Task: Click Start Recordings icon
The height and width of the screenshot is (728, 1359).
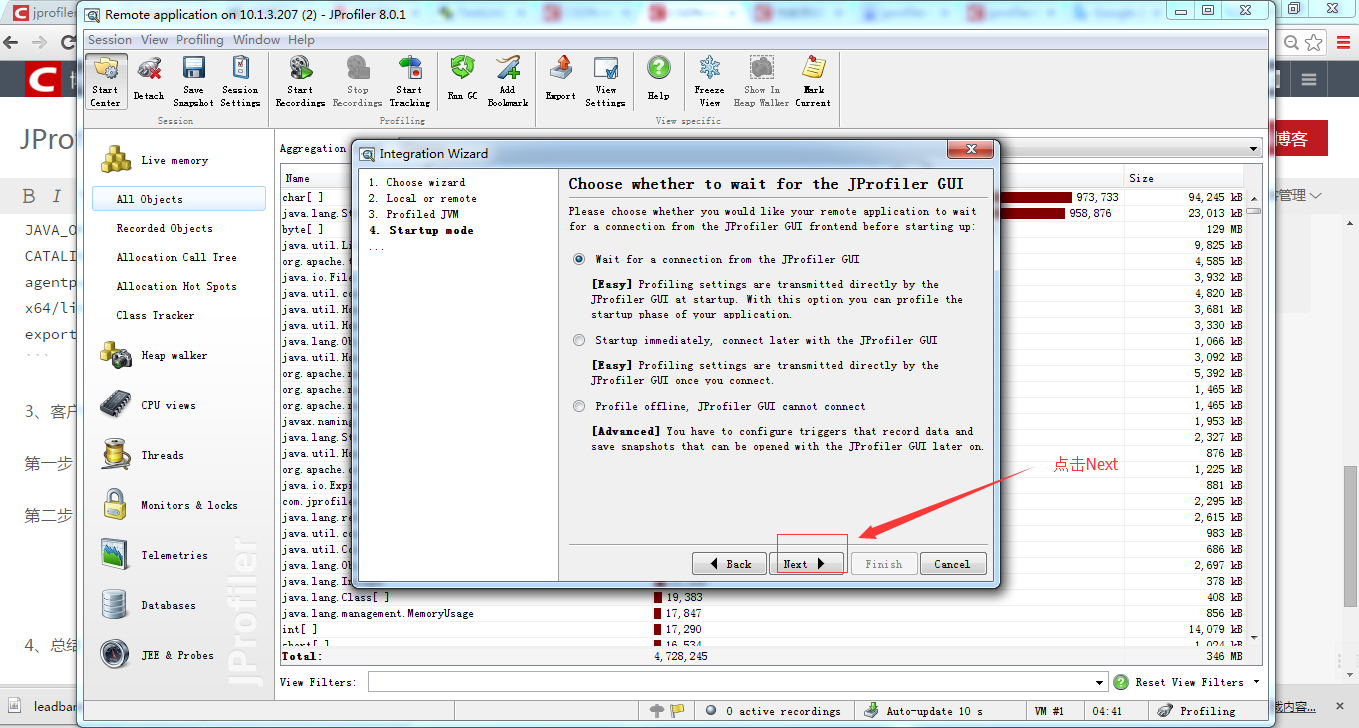Action: [300, 81]
